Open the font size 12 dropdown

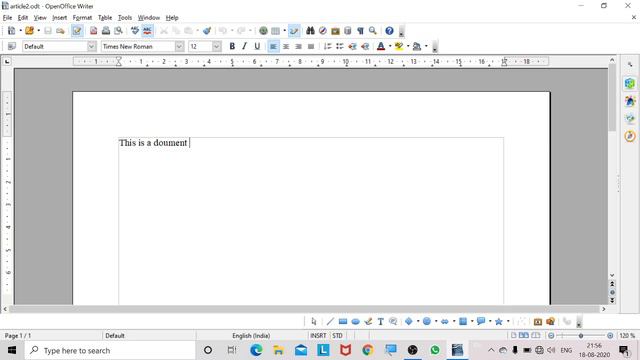pos(217,47)
